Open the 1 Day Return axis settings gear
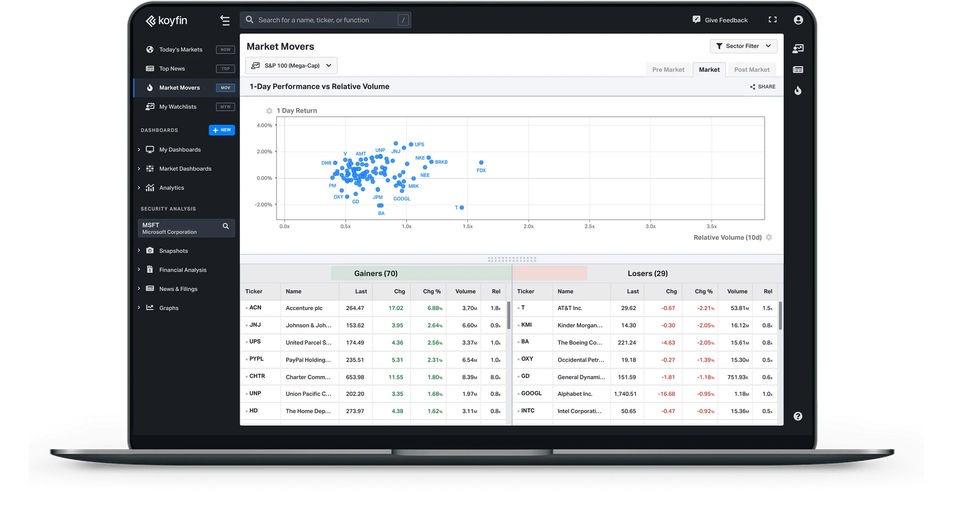Viewport: 960px width, 511px height. click(x=269, y=111)
